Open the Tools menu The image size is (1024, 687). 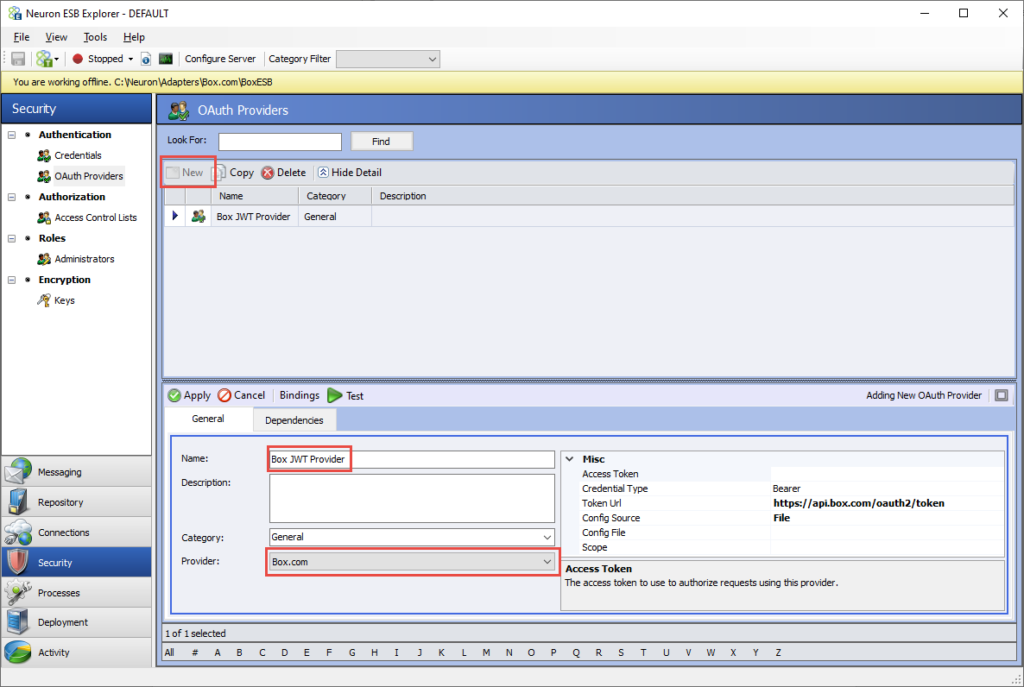tap(95, 37)
